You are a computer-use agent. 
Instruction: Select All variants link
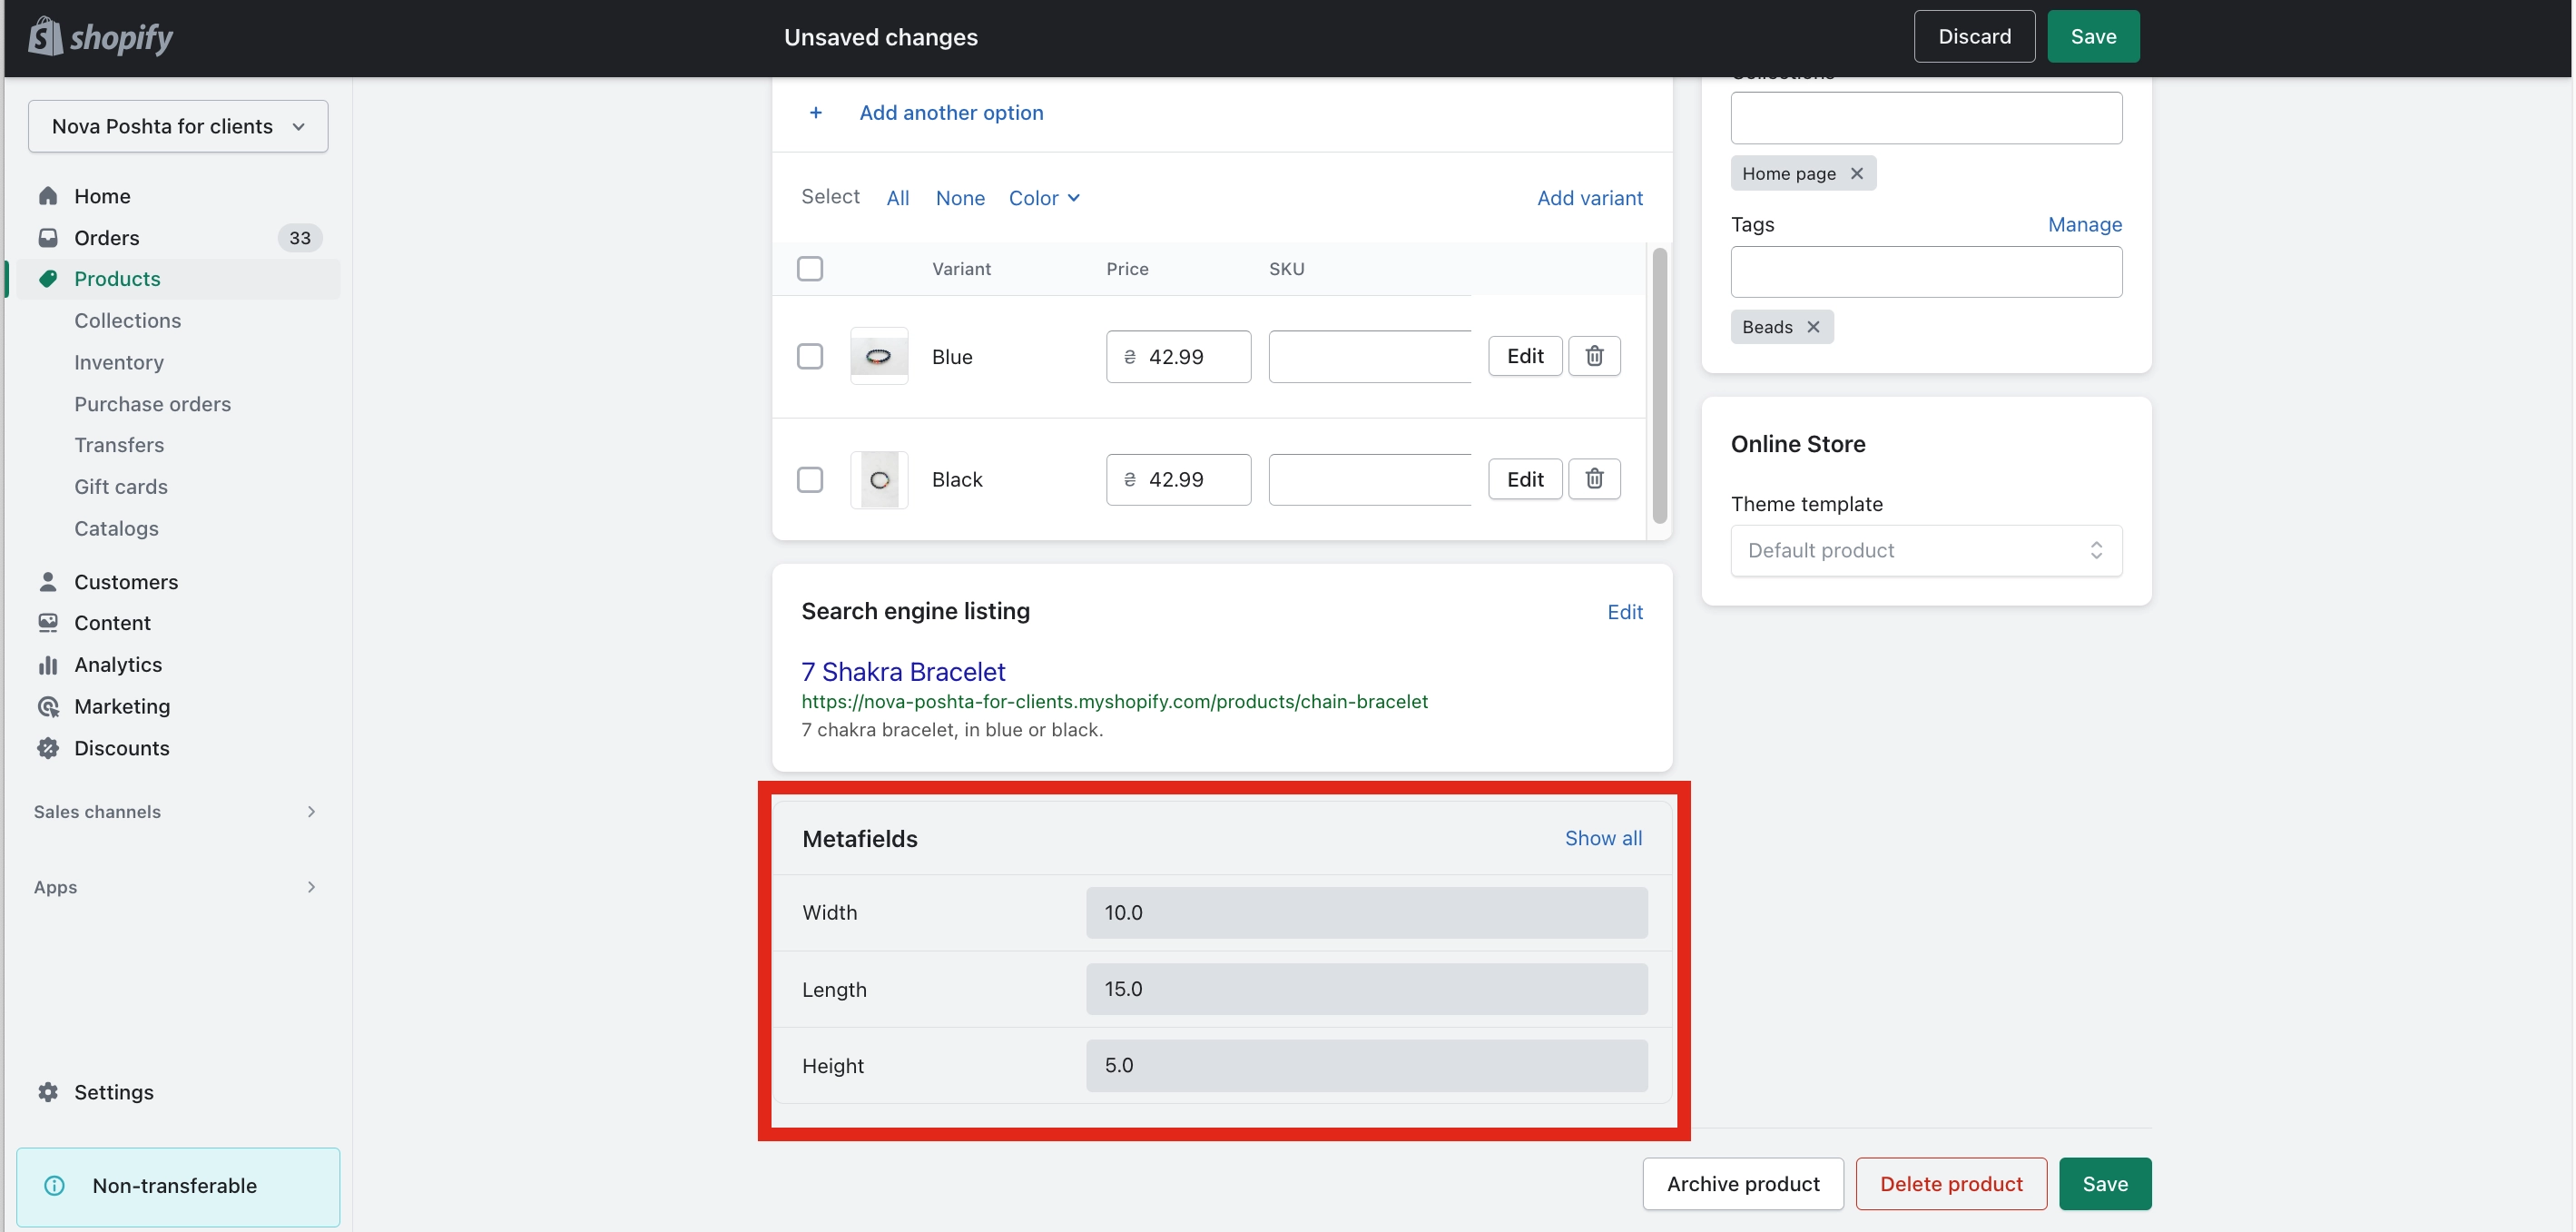click(x=898, y=198)
